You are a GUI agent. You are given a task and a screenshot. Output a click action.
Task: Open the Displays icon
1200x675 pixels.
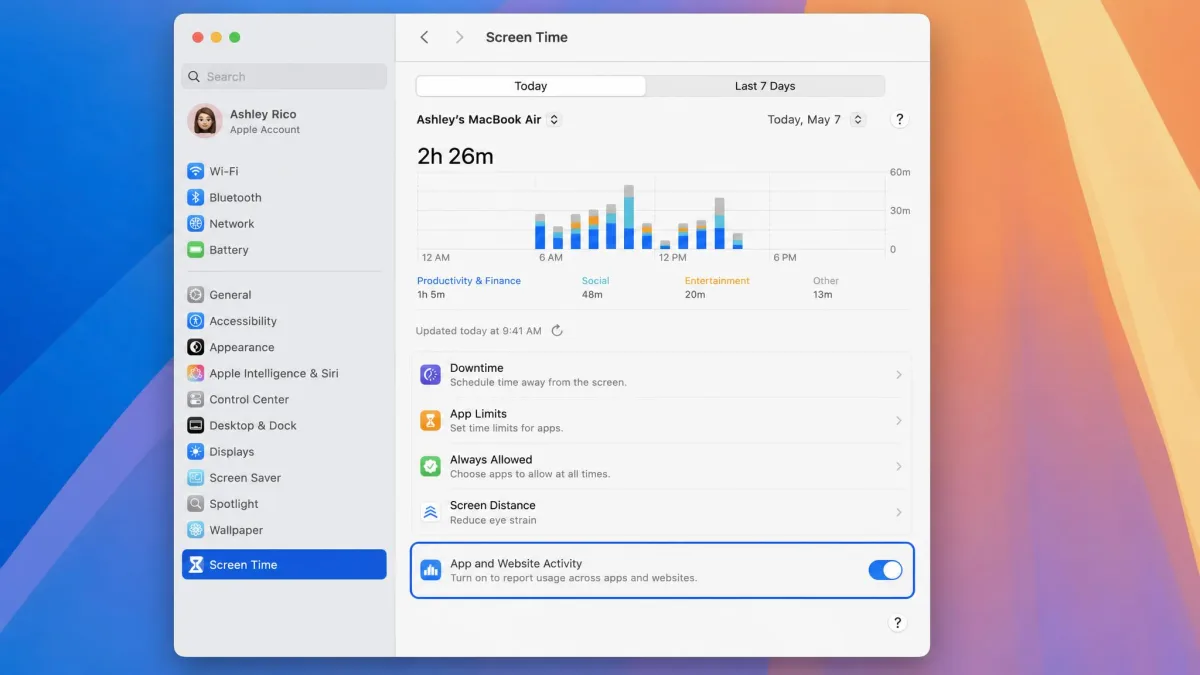point(196,451)
